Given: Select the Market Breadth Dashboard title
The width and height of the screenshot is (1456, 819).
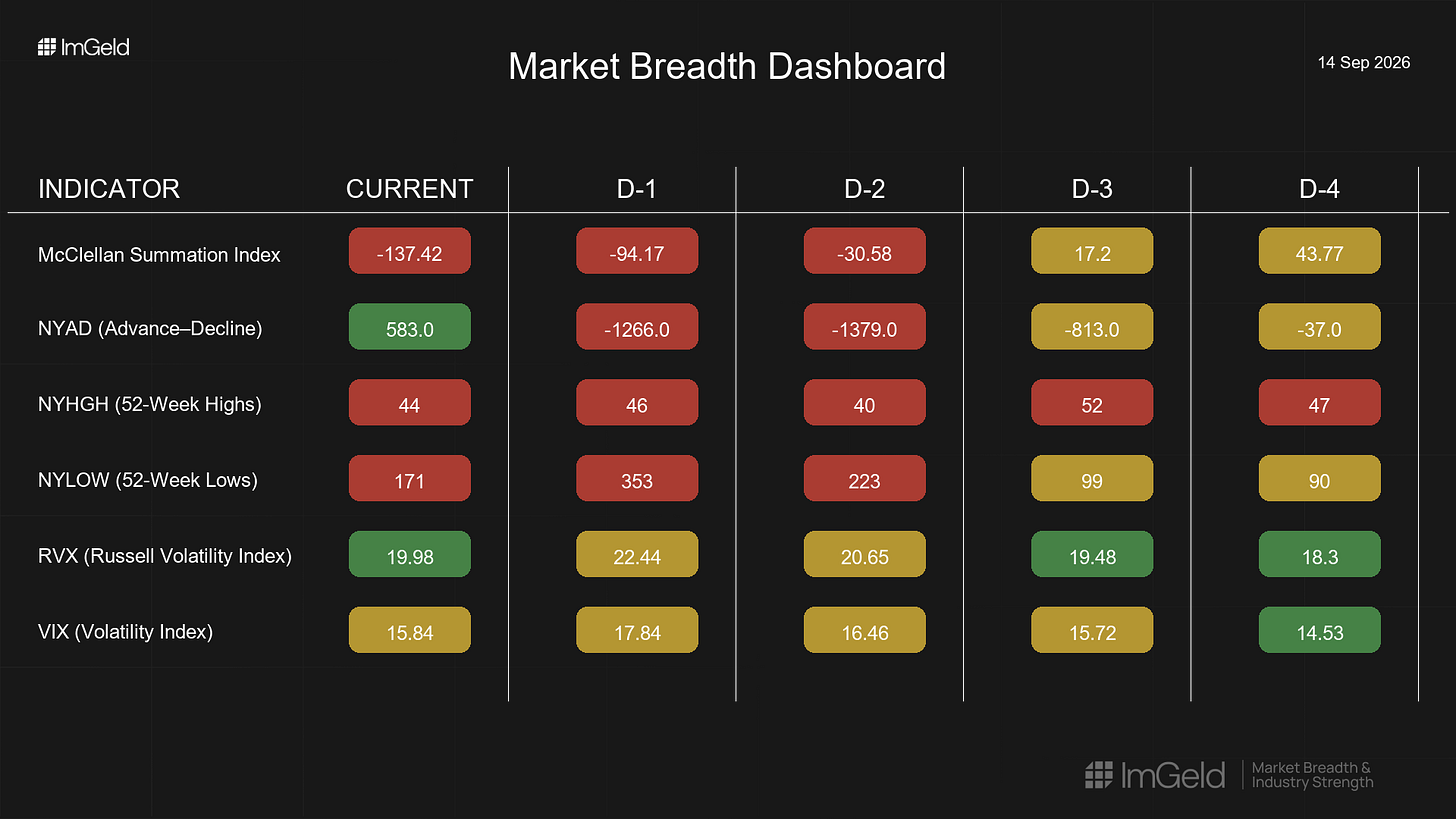Looking at the screenshot, I should [x=727, y=66].
